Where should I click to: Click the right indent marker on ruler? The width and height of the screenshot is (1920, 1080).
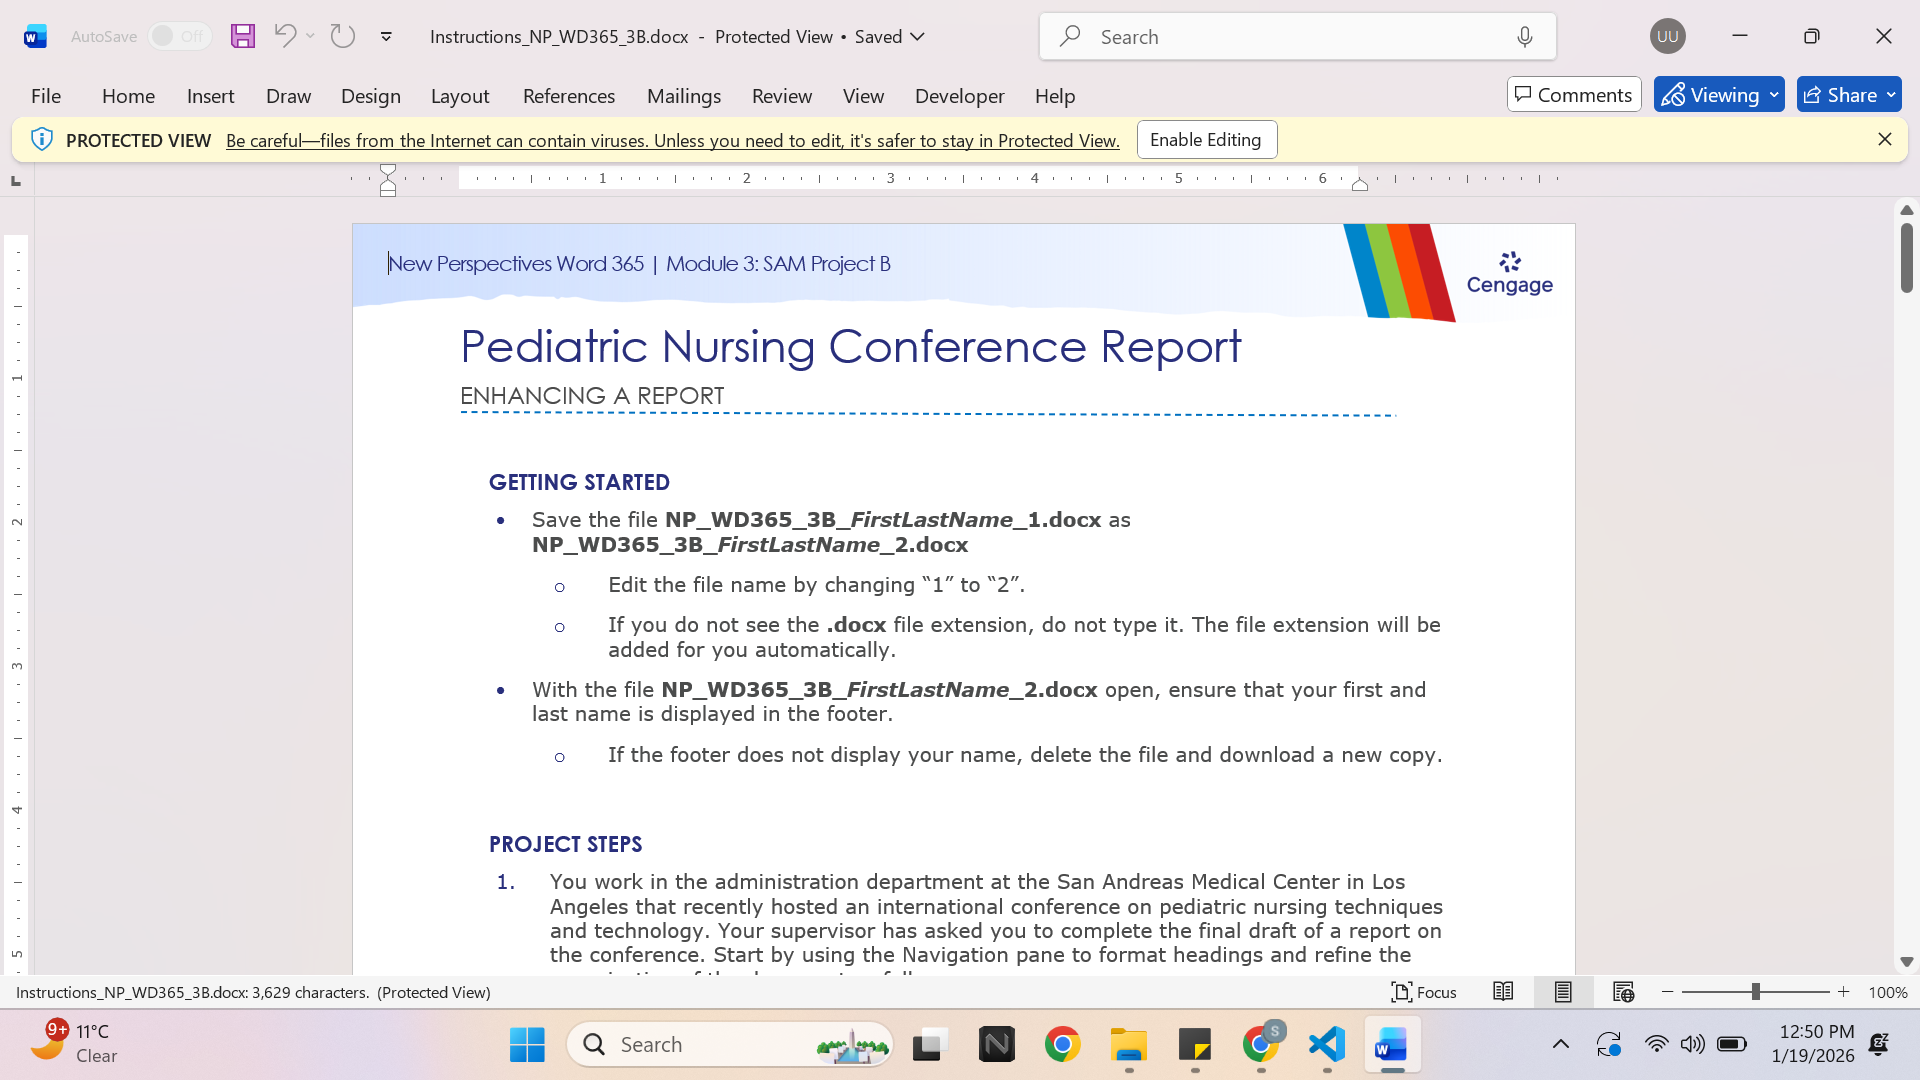(1360, 185)
